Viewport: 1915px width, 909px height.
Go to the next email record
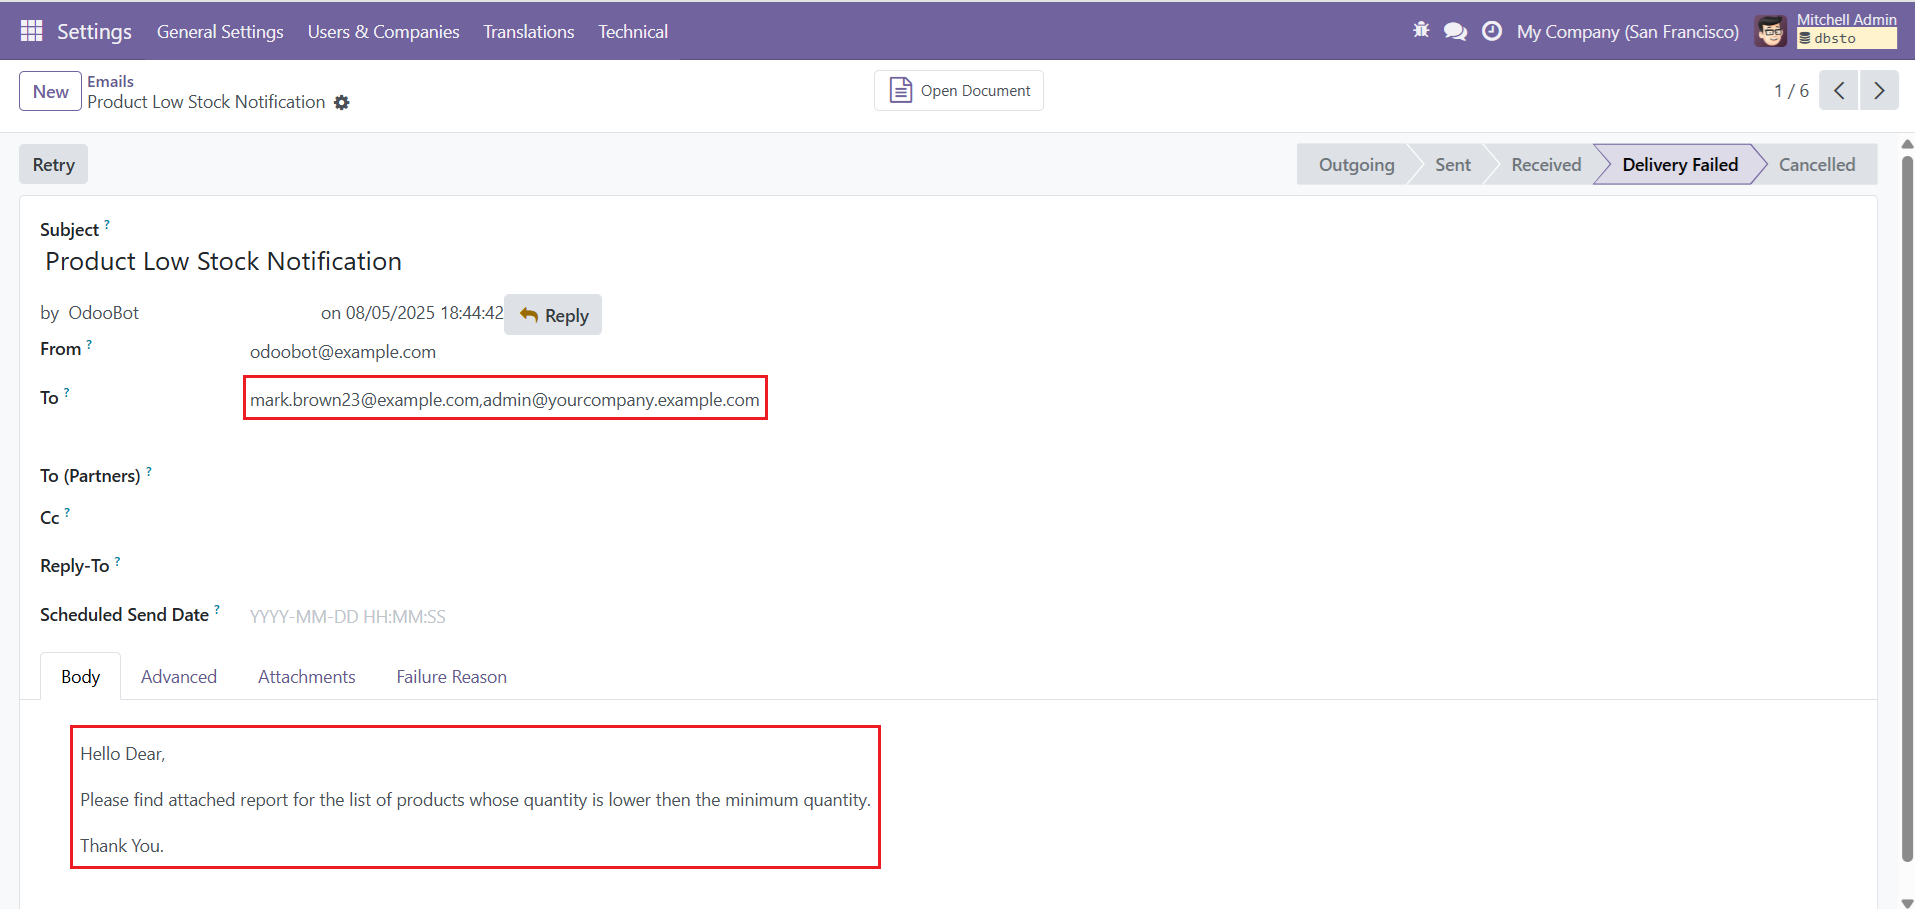(1879, 91)
